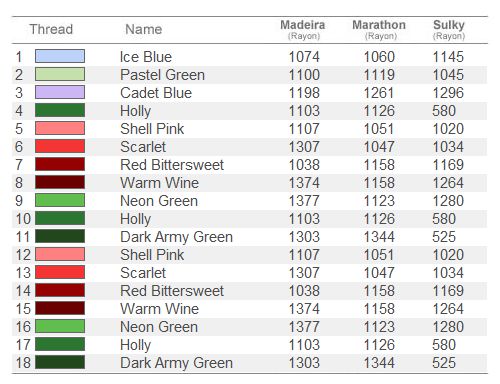
Task: Click thread 11 Dark Army Green swatch
Action: (60, 236)
